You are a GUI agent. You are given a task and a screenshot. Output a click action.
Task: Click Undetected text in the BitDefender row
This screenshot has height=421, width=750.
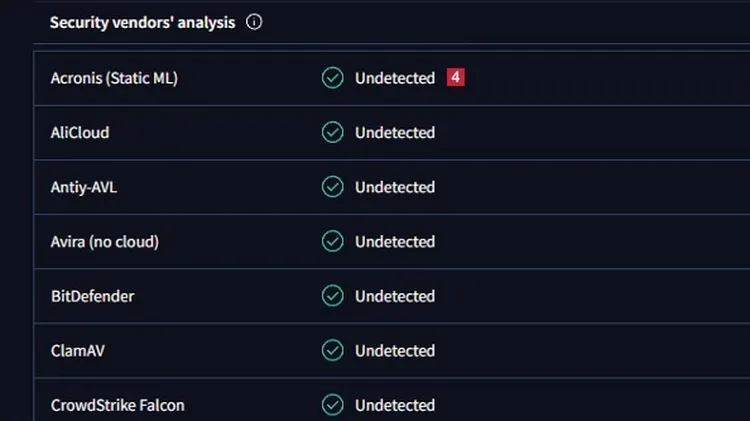tap(395, 296)
